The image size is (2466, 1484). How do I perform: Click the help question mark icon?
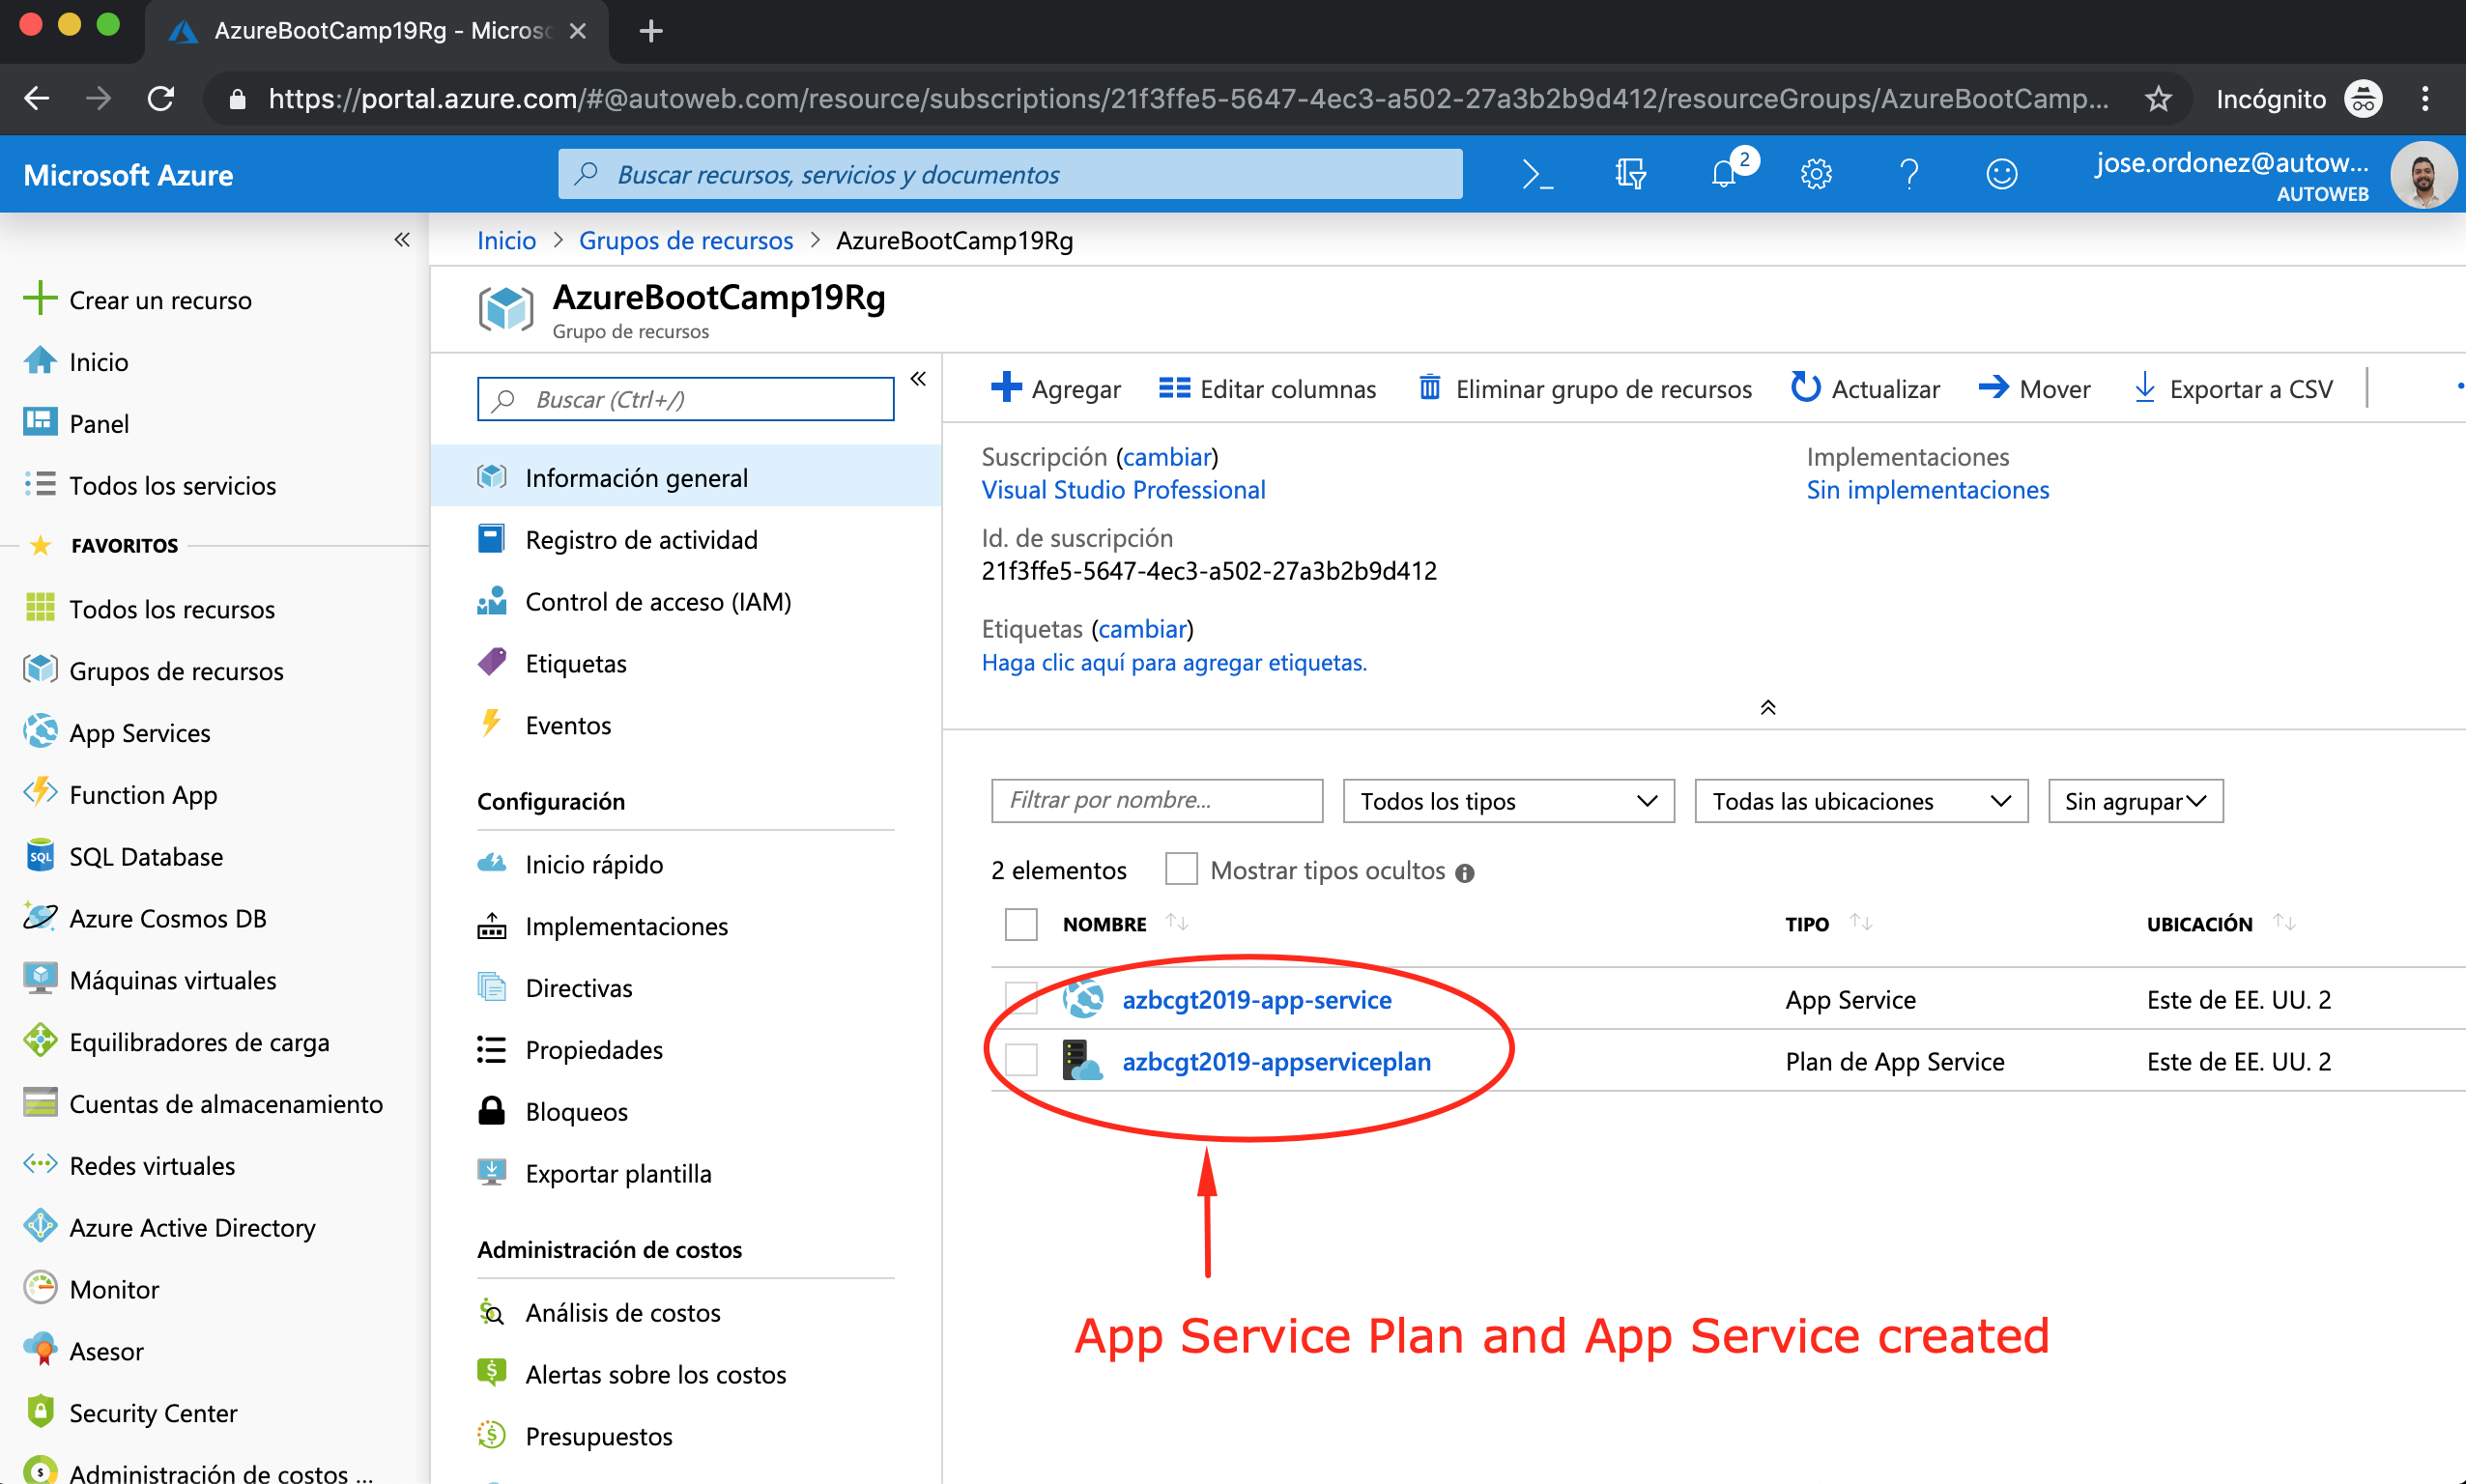[1909, 174]
